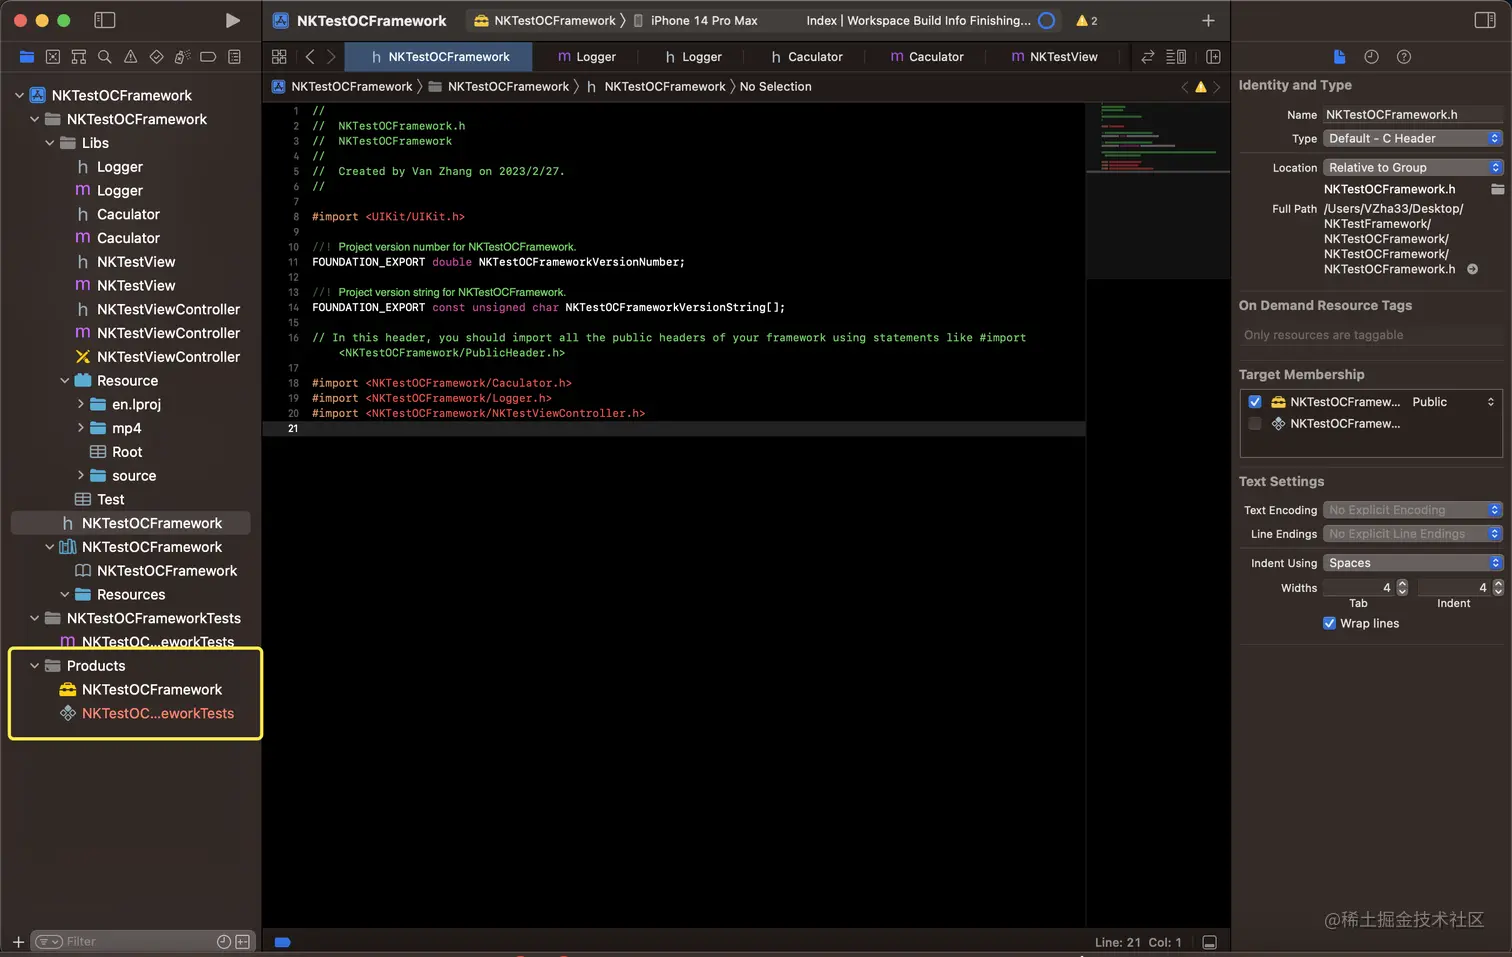This screenshot has height=957, width=1512.
Task: Switch to the Logger.h editor tab
Action: [x=693, y=57]
